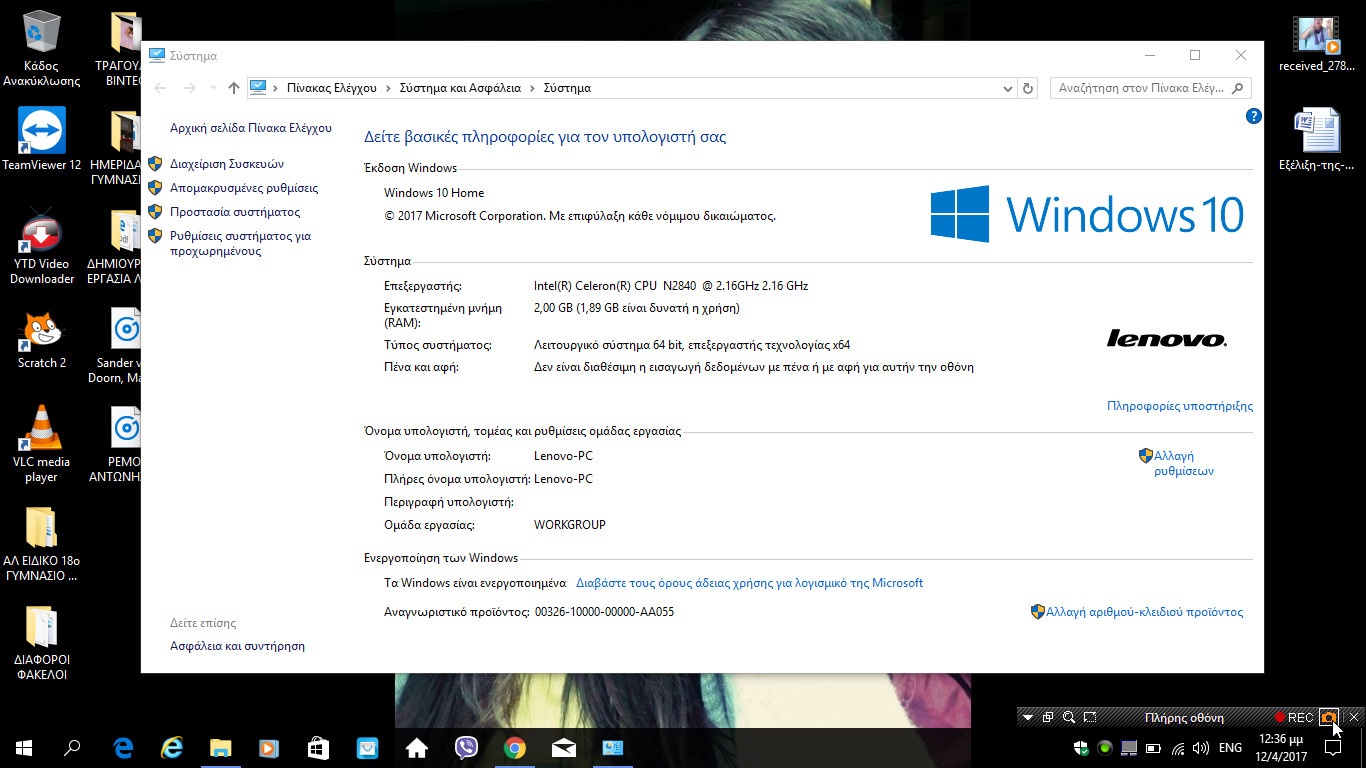Open the volume control in system tray
The height and width of the screenshot is (768, 1366).
(x=1201, y=747)
